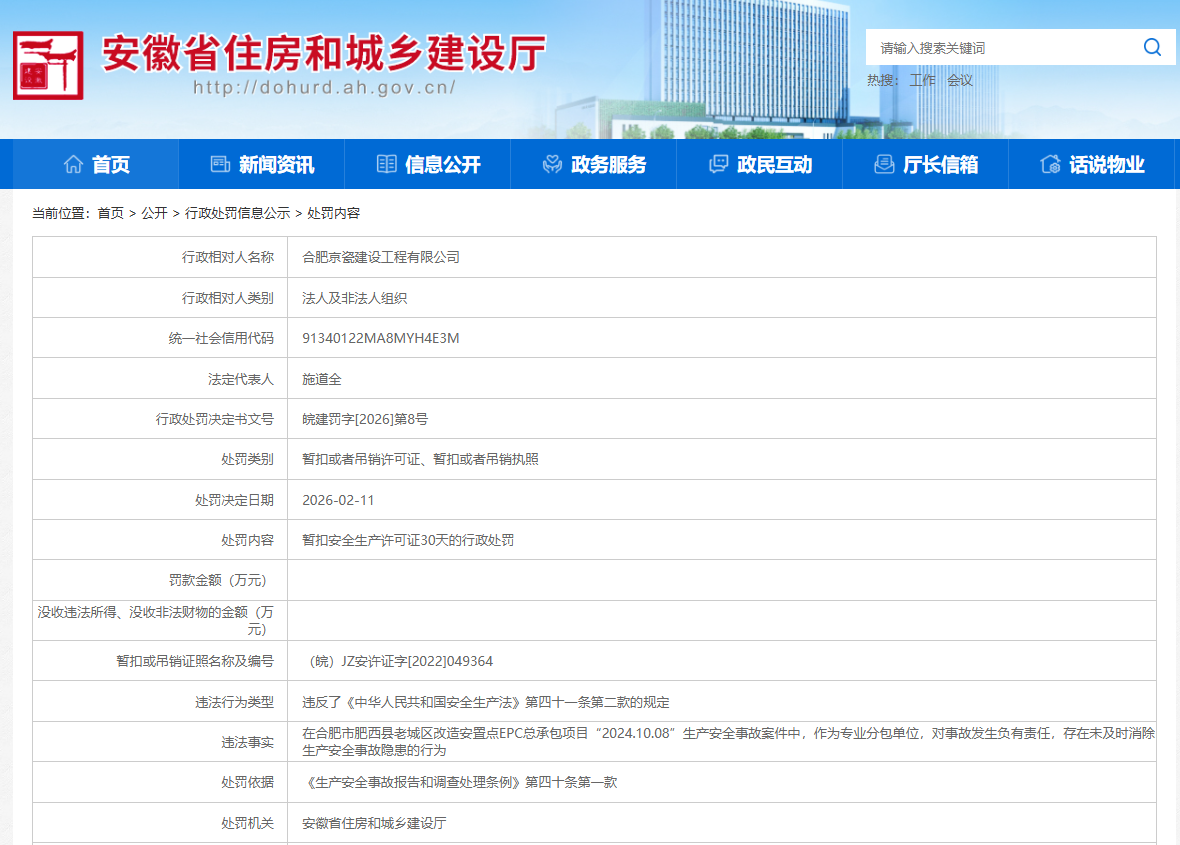Select the 信息公开 navigation item
The width and height of the screenshot is (1180, 845).
pyautogui.click(x=442, y=165)
